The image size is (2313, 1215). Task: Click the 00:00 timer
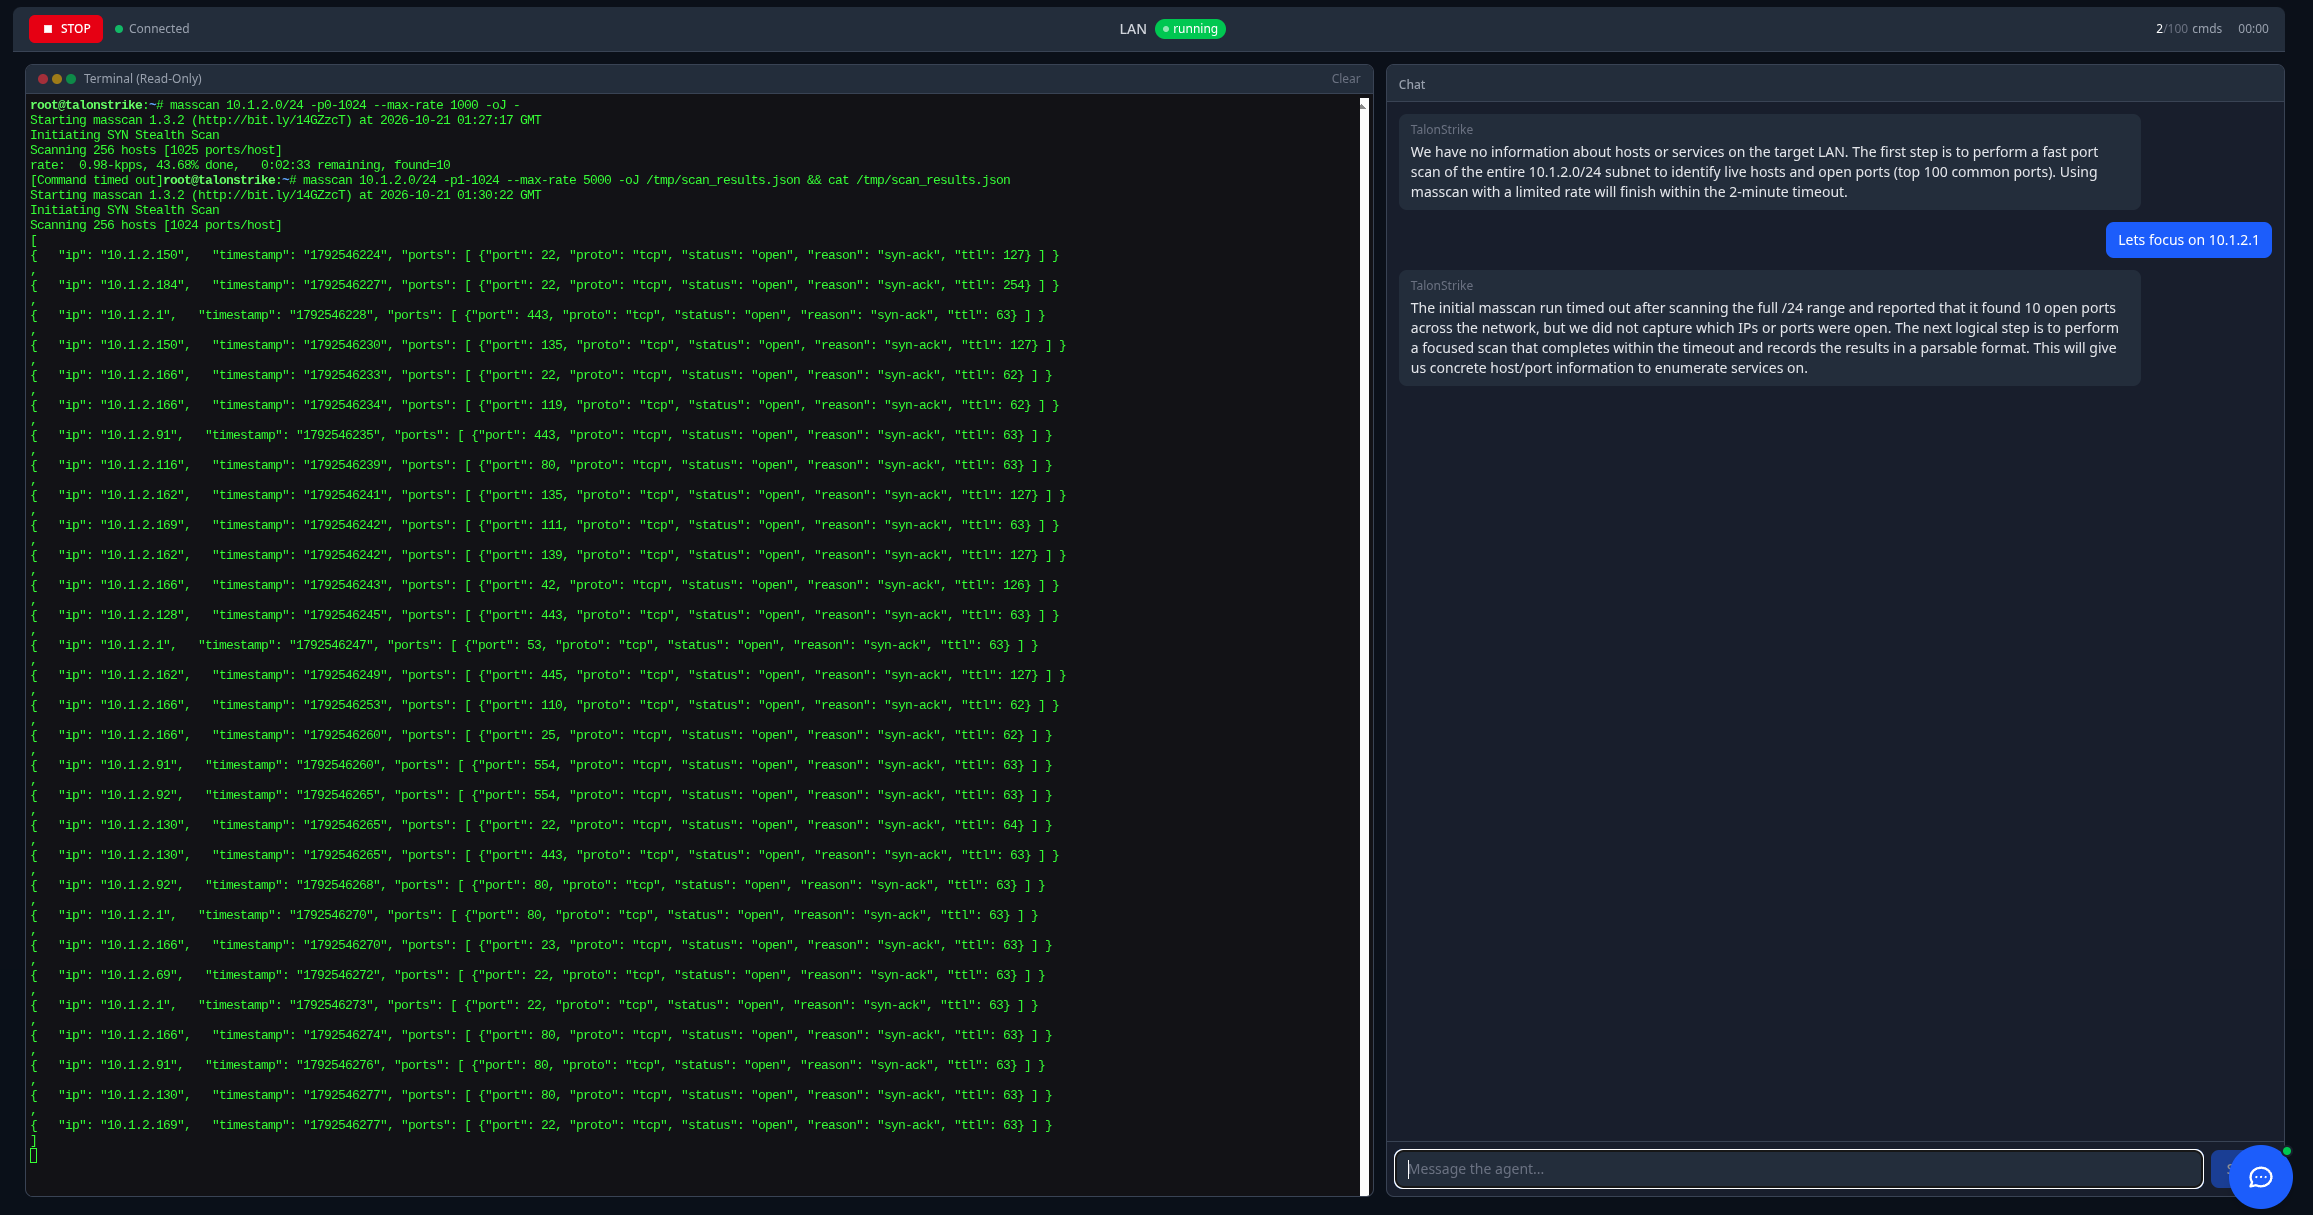2253,29
